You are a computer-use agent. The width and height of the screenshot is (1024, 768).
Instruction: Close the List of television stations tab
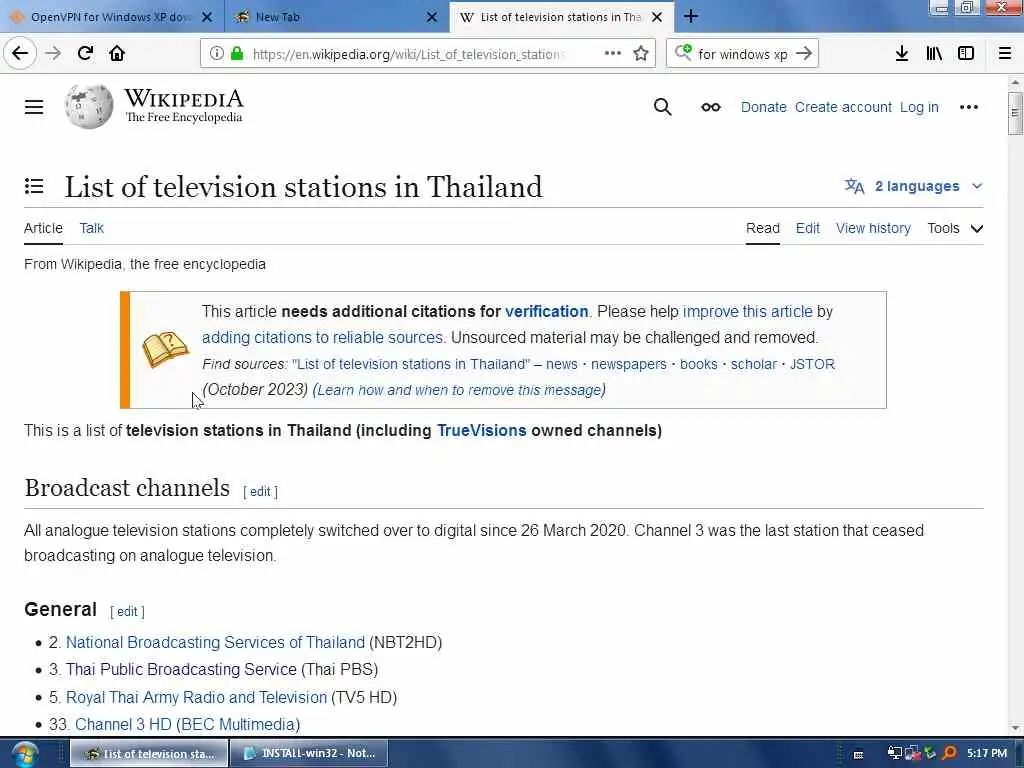658,18
